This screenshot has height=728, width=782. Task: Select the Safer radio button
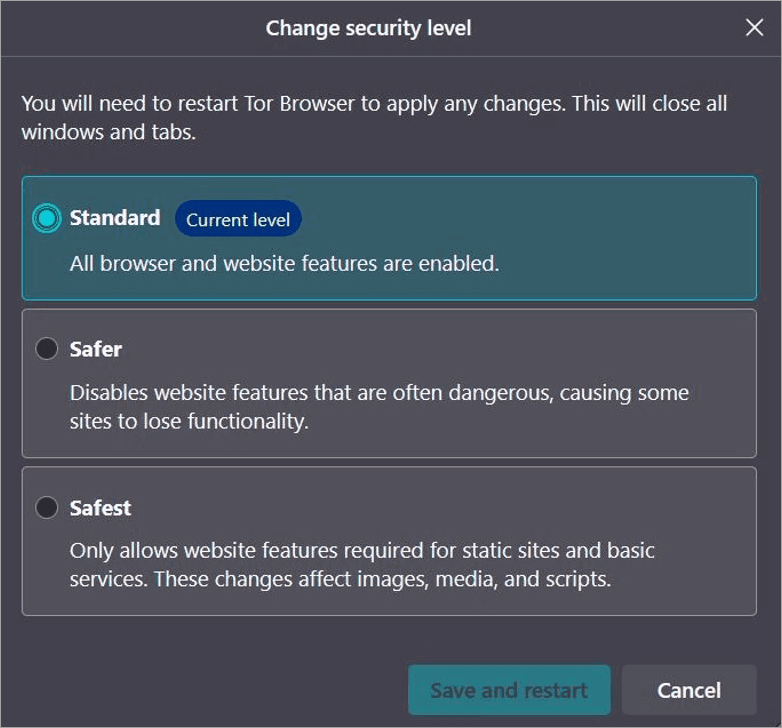(x=46, y=348)
